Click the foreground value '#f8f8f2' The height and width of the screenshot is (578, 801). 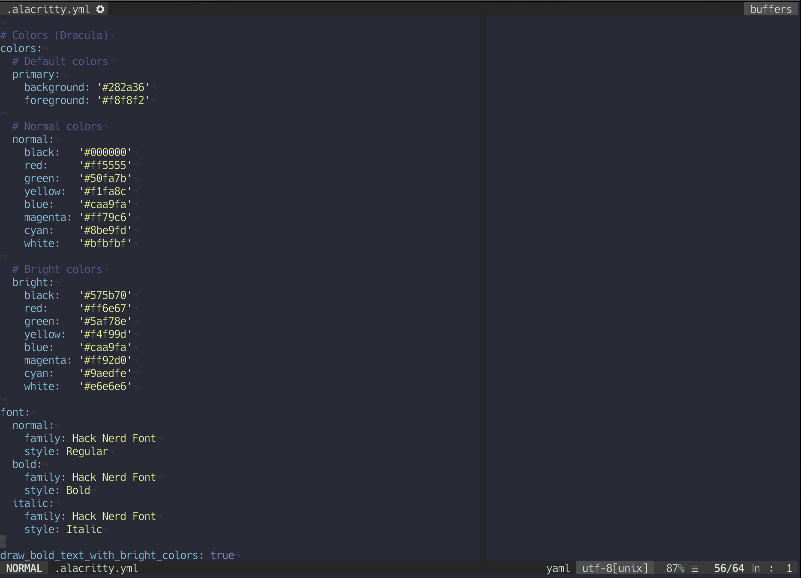coord(123,101)
